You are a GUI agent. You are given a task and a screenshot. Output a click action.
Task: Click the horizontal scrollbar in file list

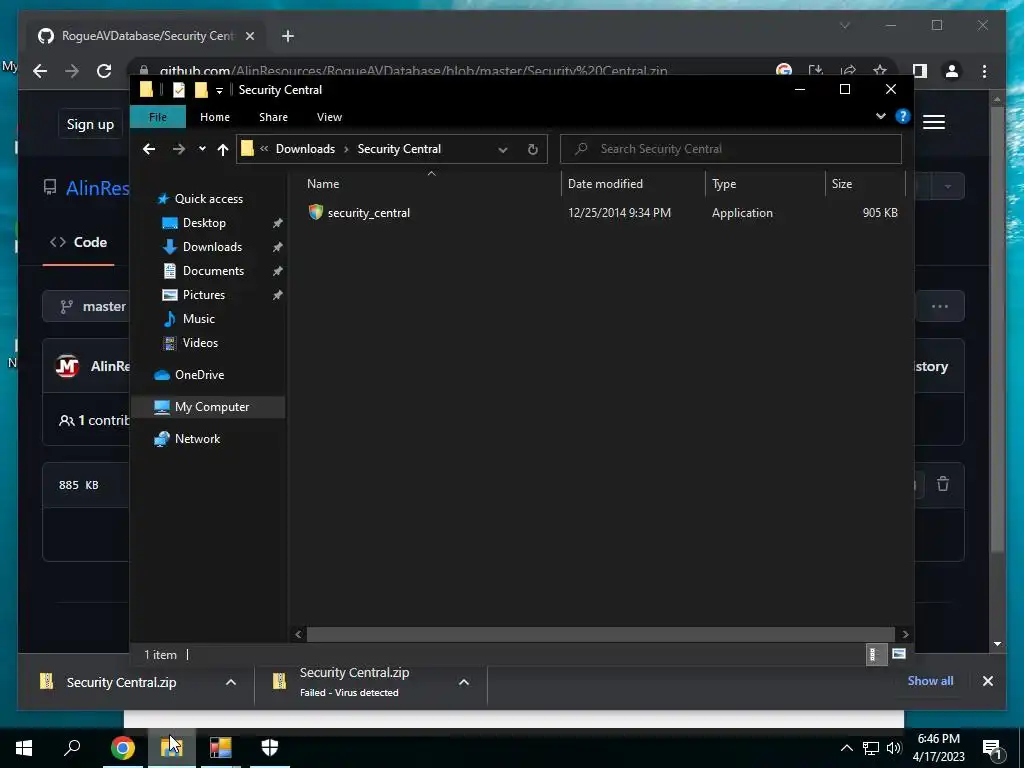point(600,634)
